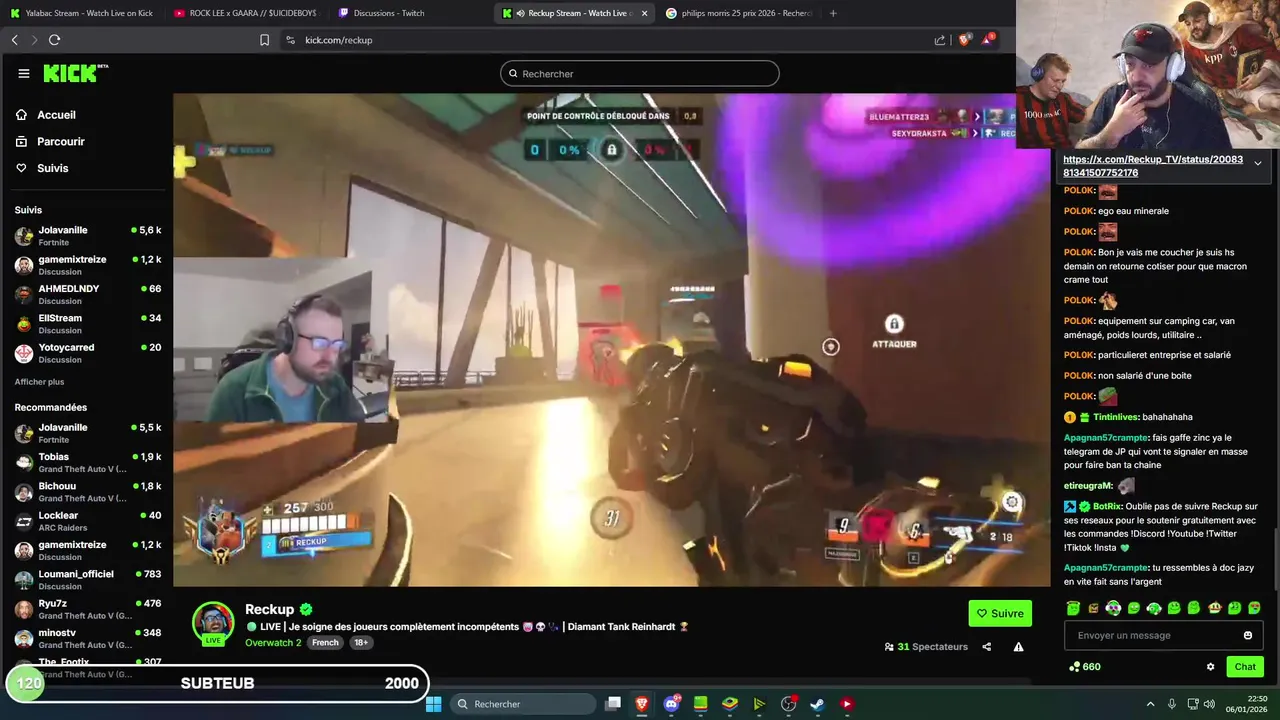The height and width of the screenshot is (720, 1280).
Task: Open Yotoycarred followed channel
Action: click(88, 353)
